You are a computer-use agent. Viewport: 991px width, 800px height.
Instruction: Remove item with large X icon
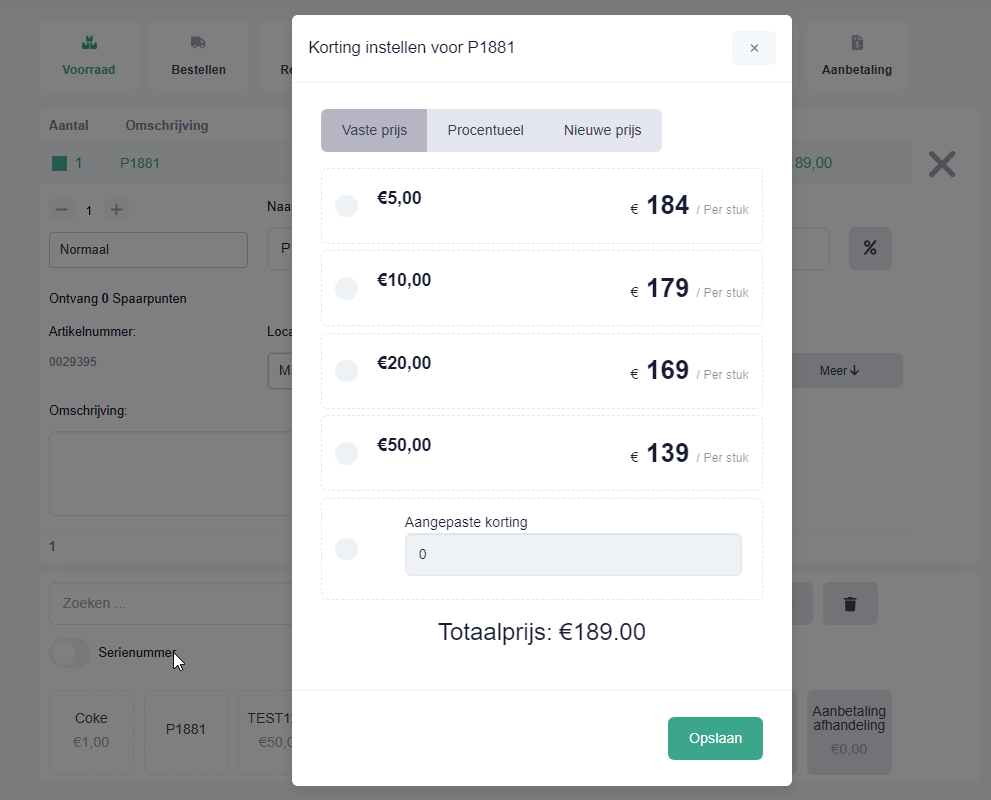tap(942, 164)
